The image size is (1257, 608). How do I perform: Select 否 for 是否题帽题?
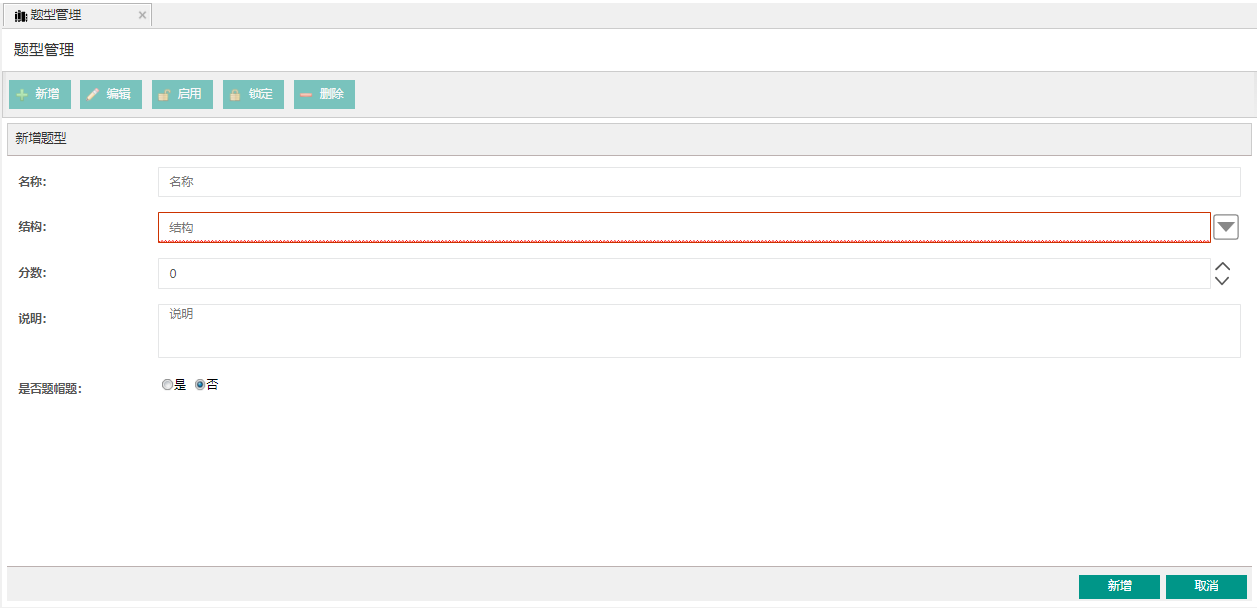point(200,385)
